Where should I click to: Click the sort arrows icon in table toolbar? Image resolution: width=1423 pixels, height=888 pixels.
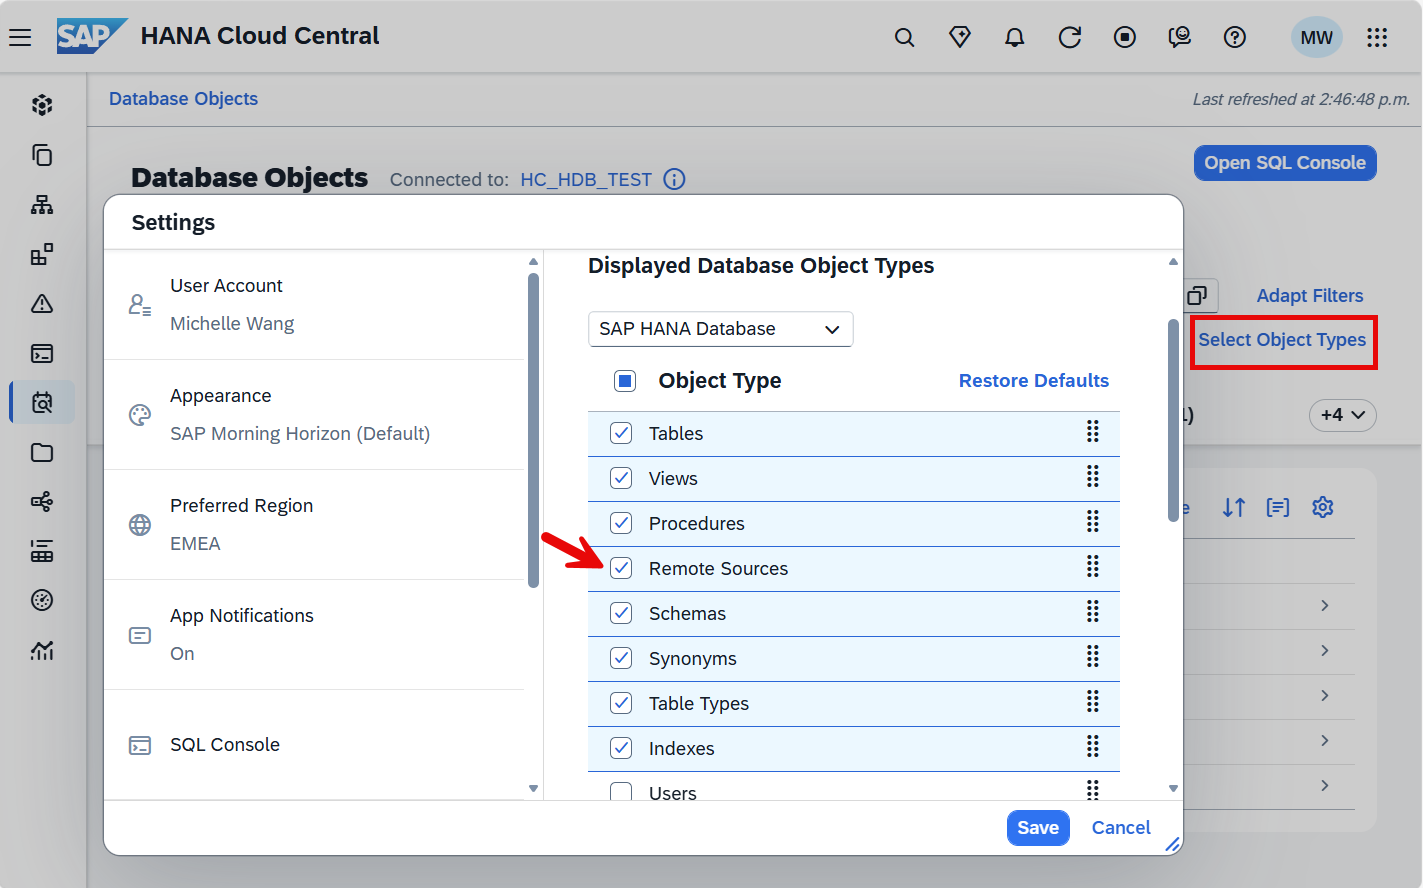click(1234, 508)
